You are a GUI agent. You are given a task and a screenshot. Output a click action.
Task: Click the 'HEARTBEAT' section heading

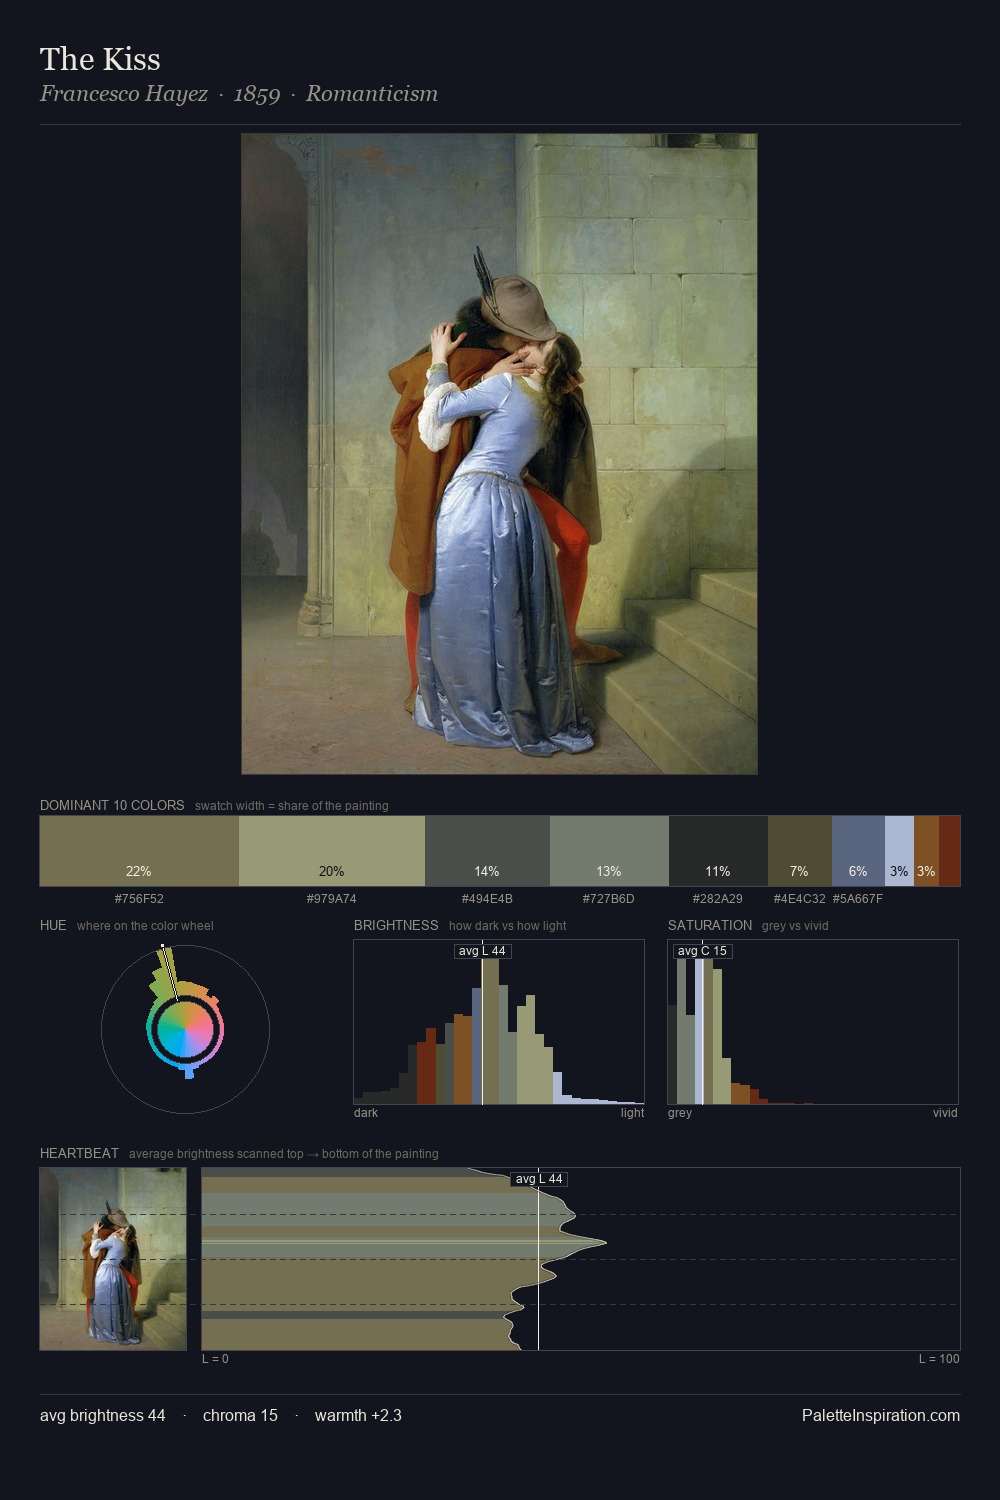tap(79, 1153)
